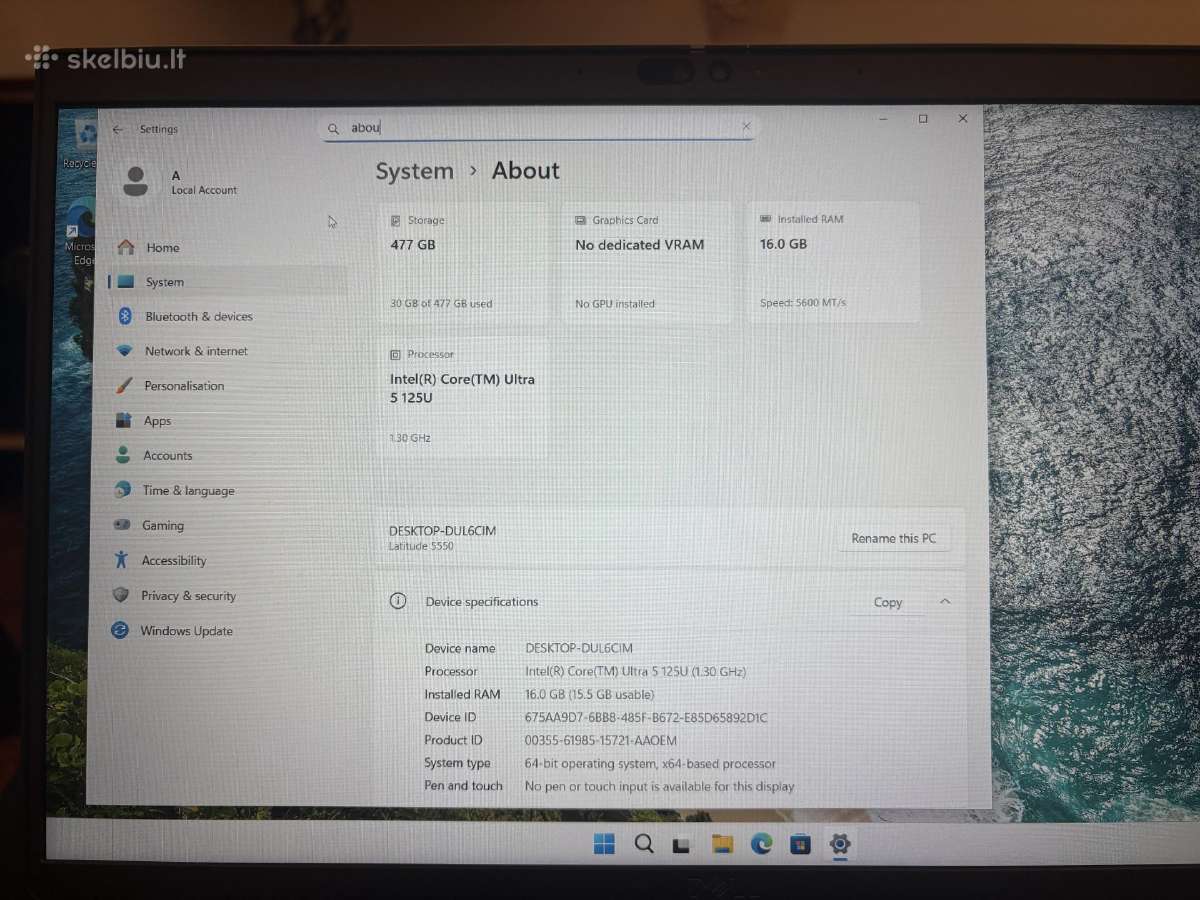Click the Apps grid icon in sidebar
Viewport: 1200px width, 900px height.
click(x=123, y=420)
